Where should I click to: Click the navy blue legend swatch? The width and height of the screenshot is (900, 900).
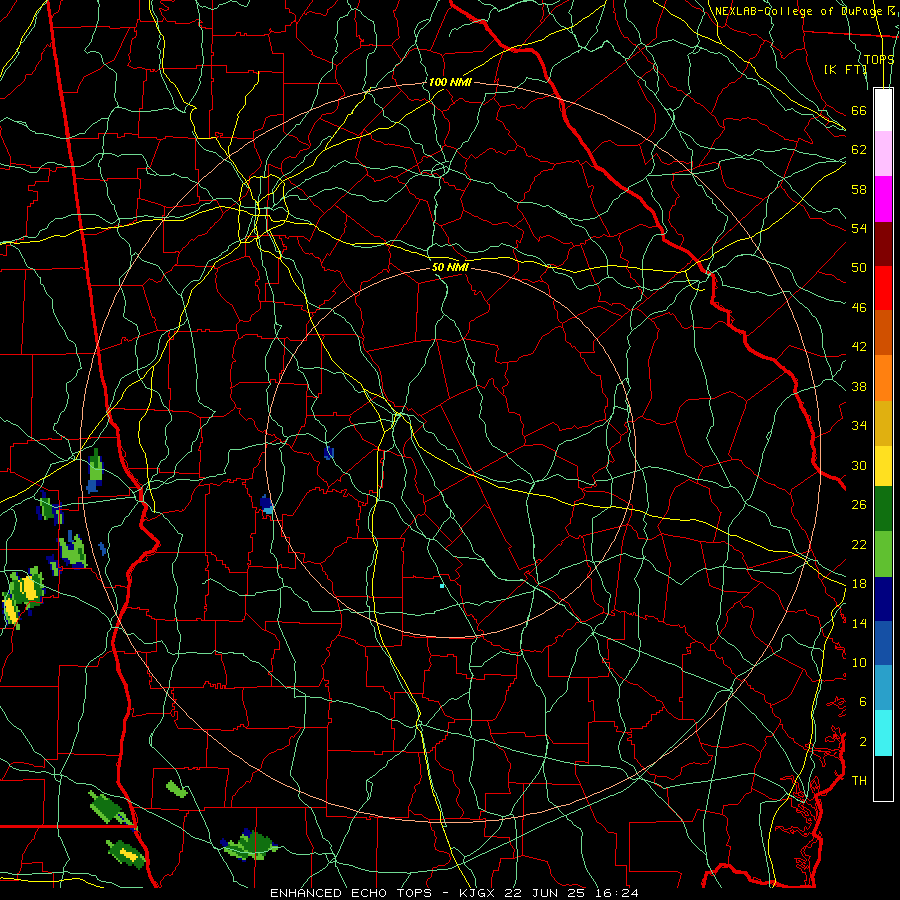click(x=883, y=599)
